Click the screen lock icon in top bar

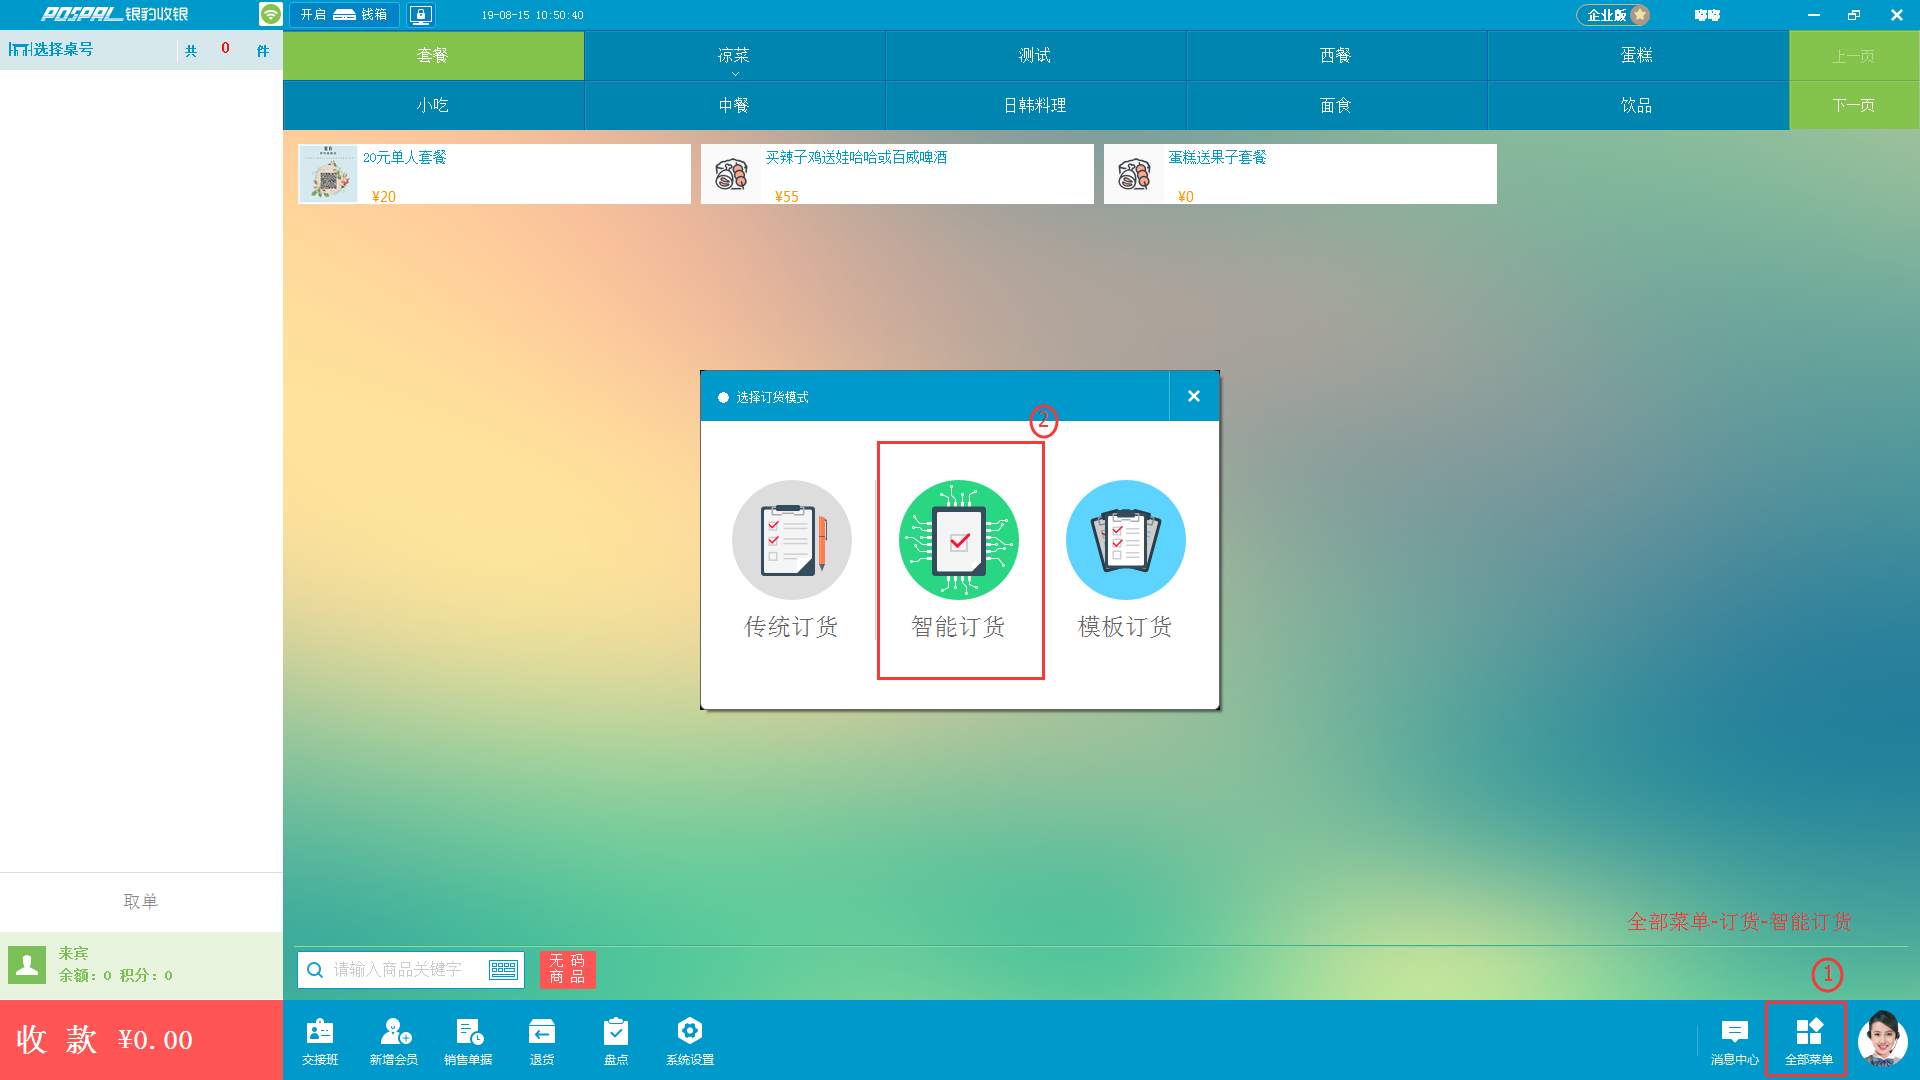click(421, 15)
